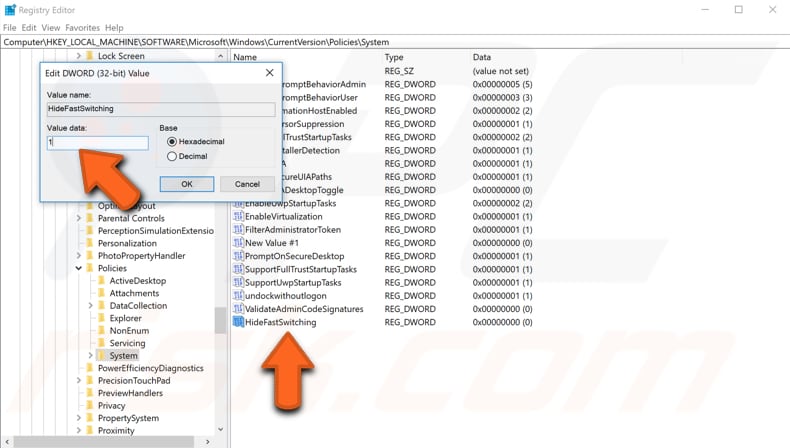
Task: Click the folder icon of Servicing key
Action: click(102, 343)
